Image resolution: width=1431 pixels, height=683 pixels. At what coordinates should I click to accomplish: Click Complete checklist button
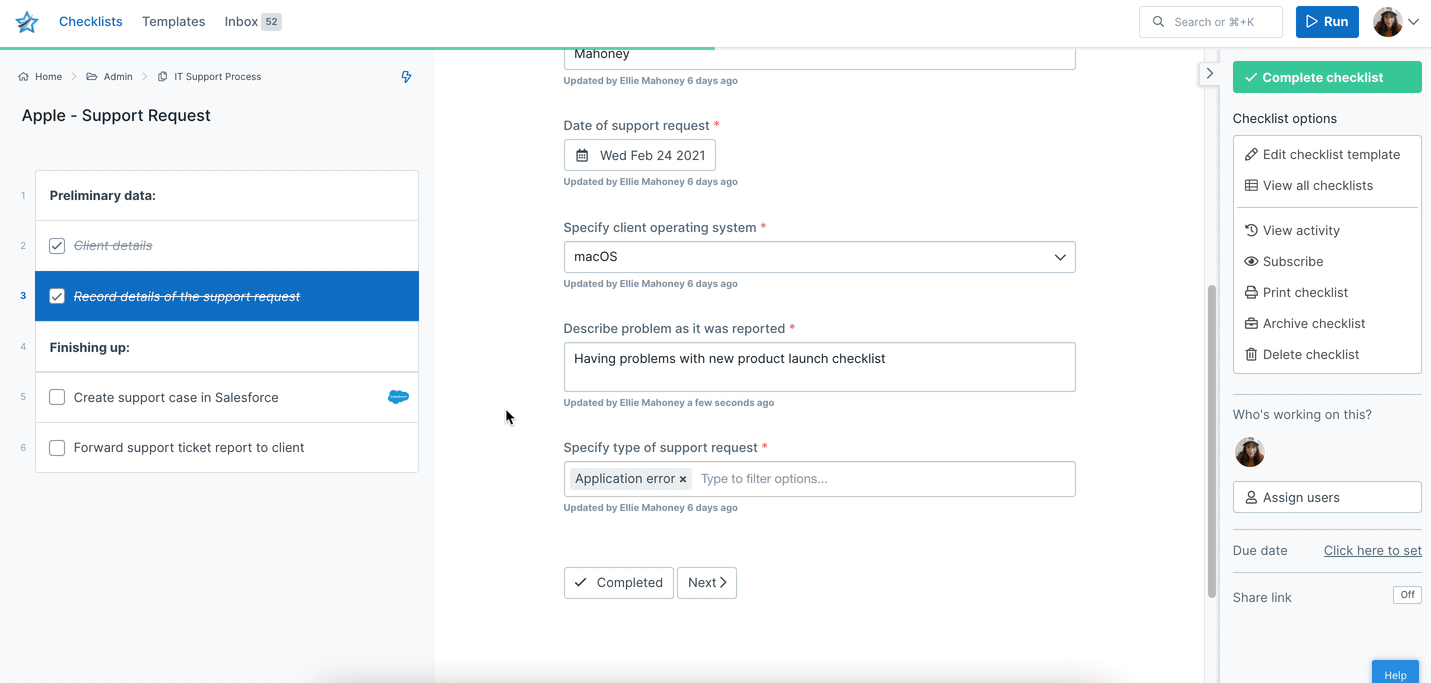(1327, 77)
